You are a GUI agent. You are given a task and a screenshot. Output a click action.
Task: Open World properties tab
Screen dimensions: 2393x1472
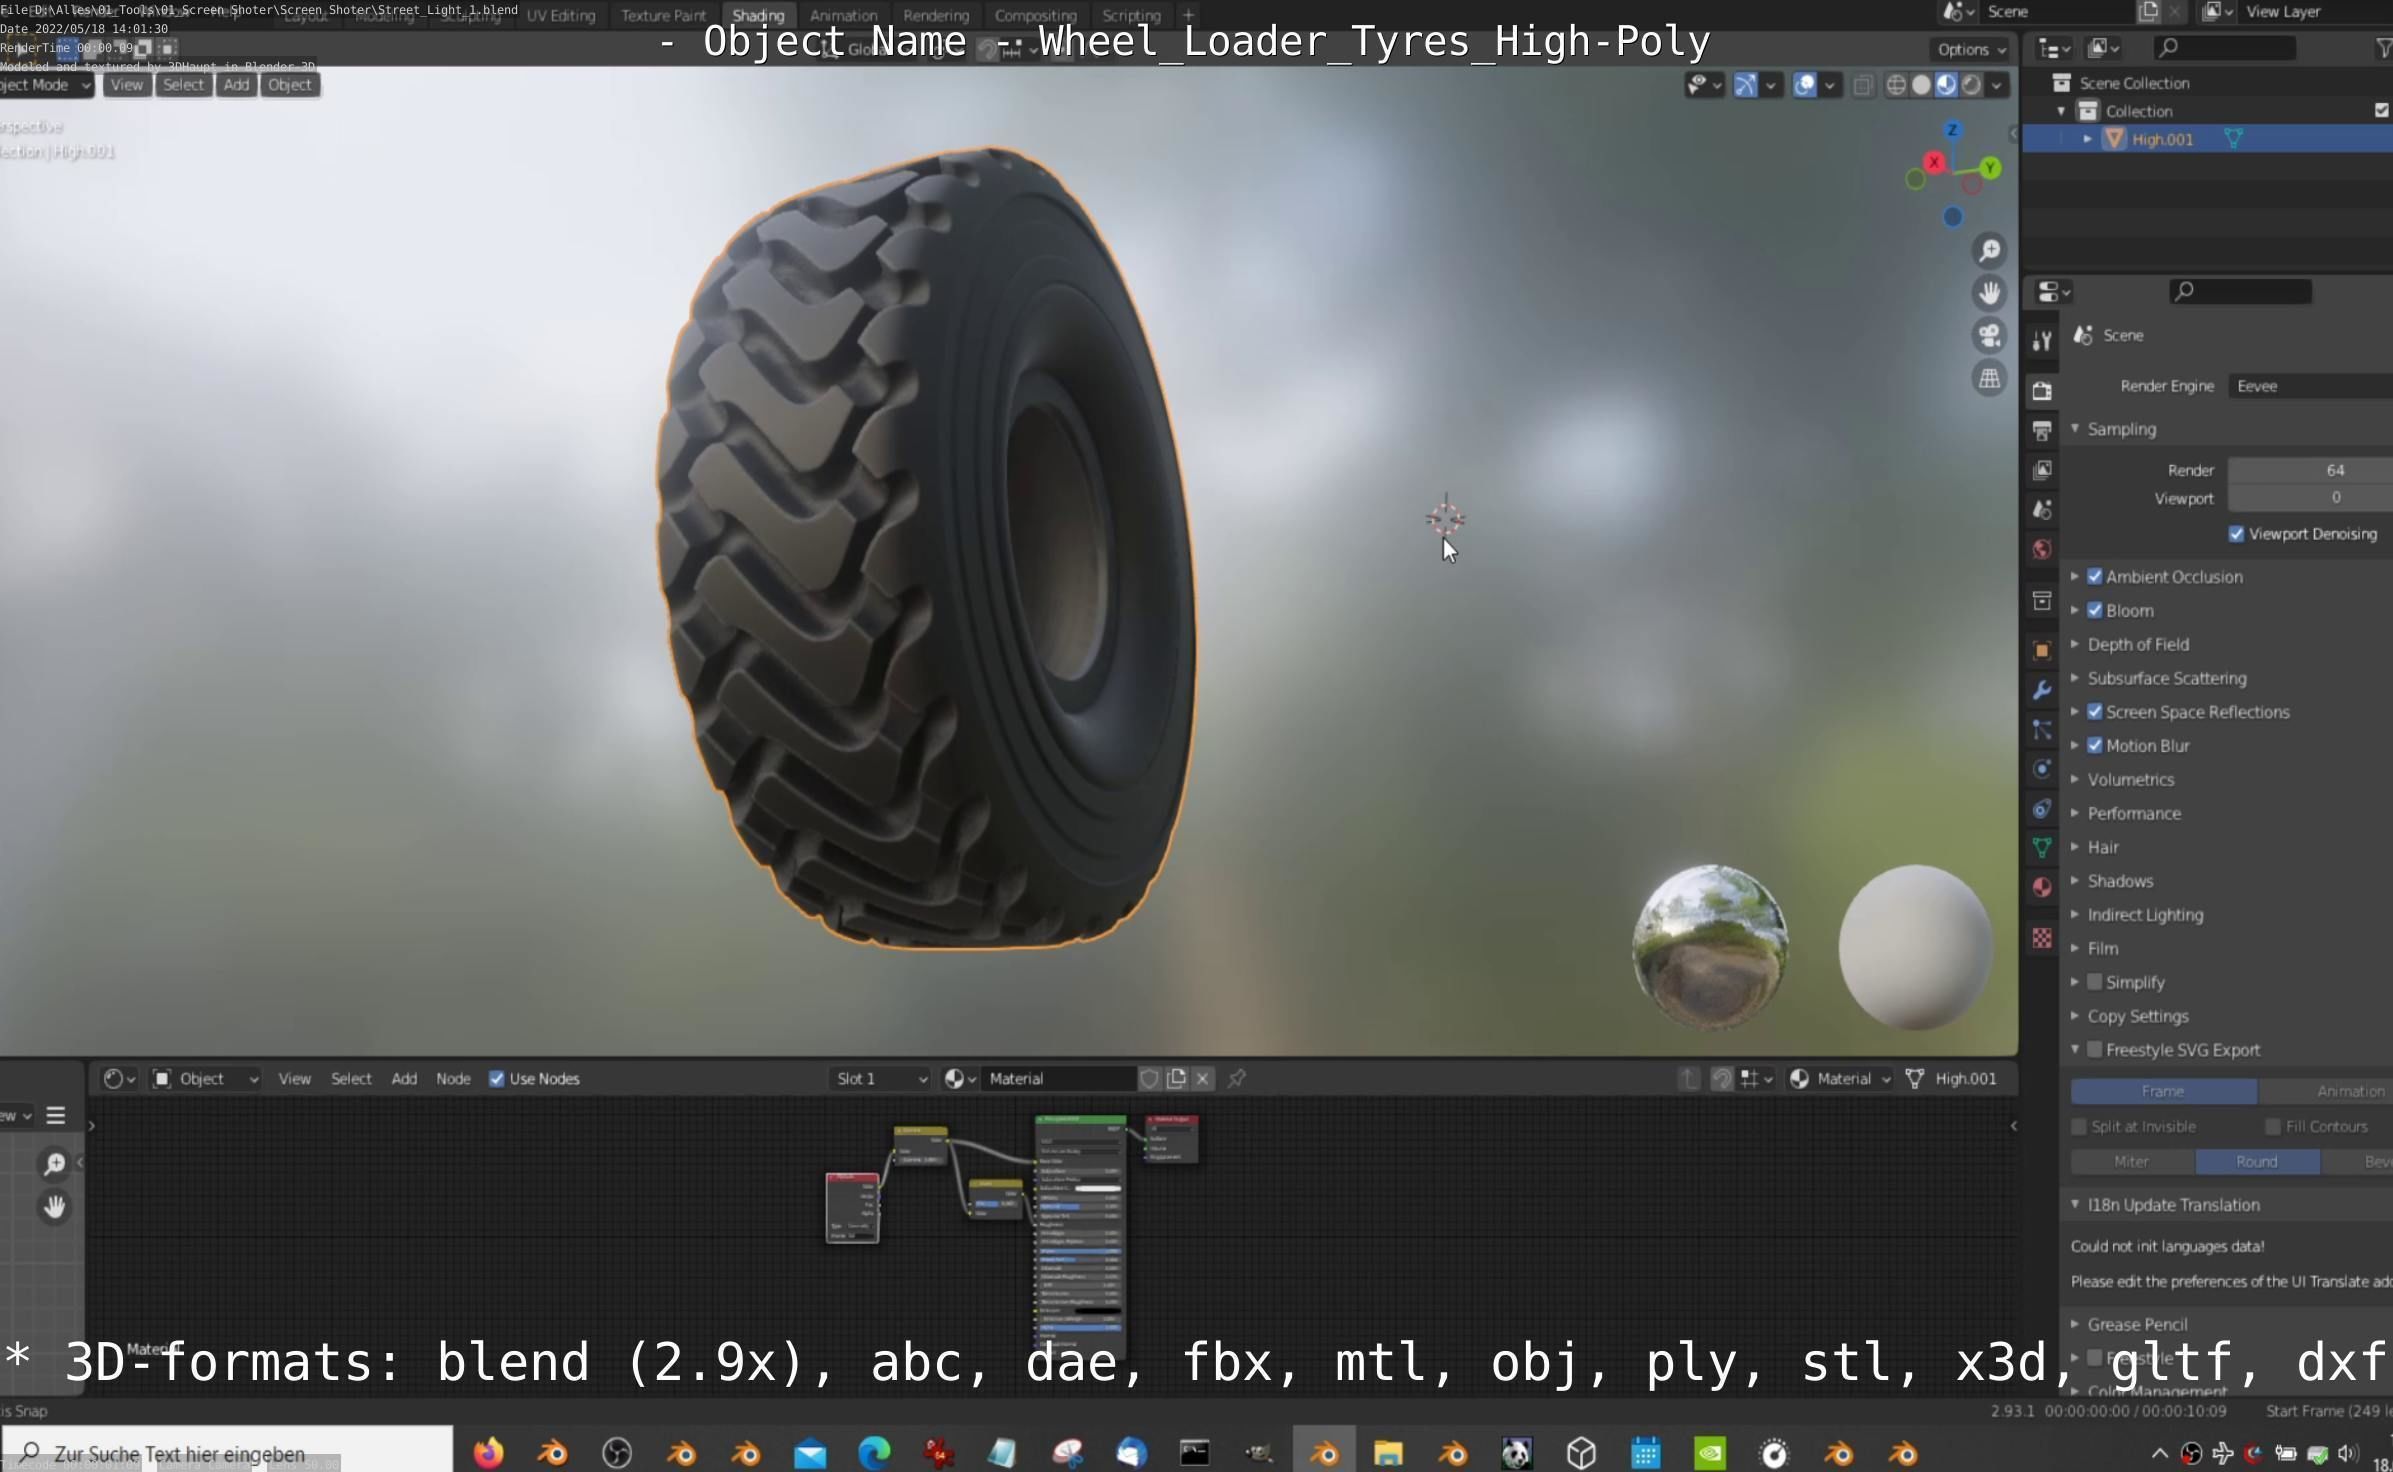(2041, 549)
